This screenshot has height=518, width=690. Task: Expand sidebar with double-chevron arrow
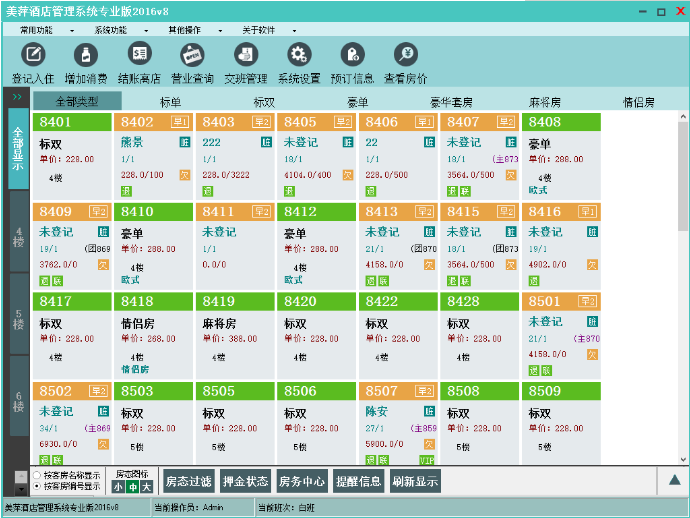point(17,98)
